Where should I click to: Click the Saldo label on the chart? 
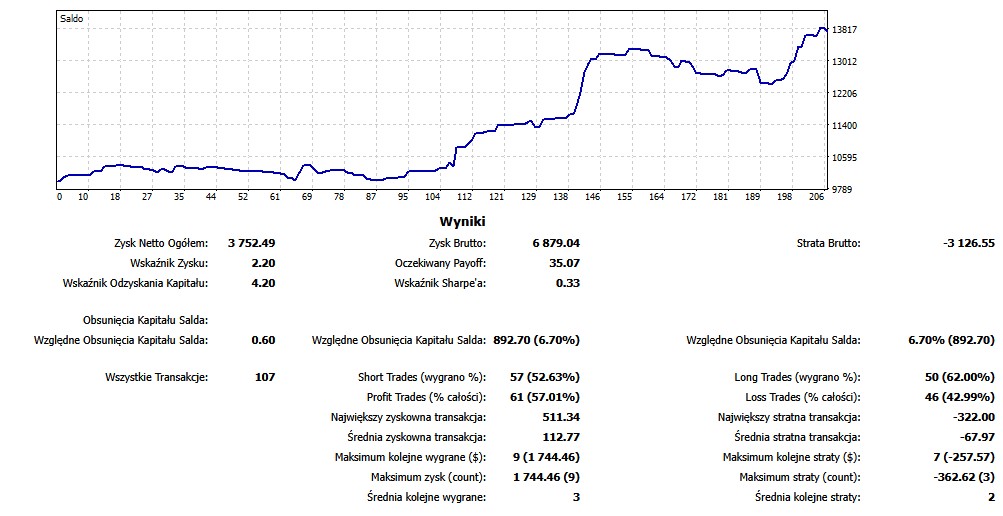pos(72,18)
